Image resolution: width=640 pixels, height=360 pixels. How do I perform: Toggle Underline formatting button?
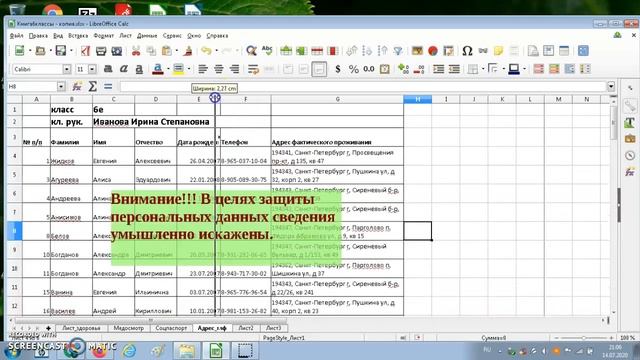139,69
